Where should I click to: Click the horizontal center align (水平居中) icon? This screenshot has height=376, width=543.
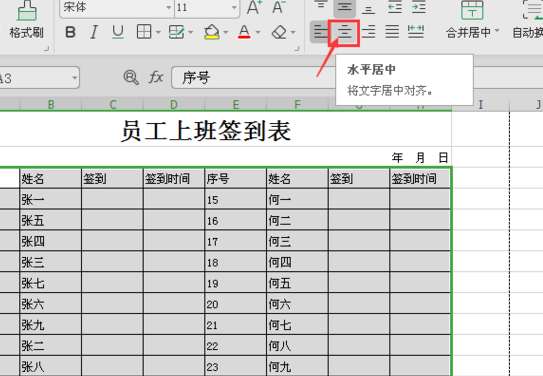pos(345,33)
